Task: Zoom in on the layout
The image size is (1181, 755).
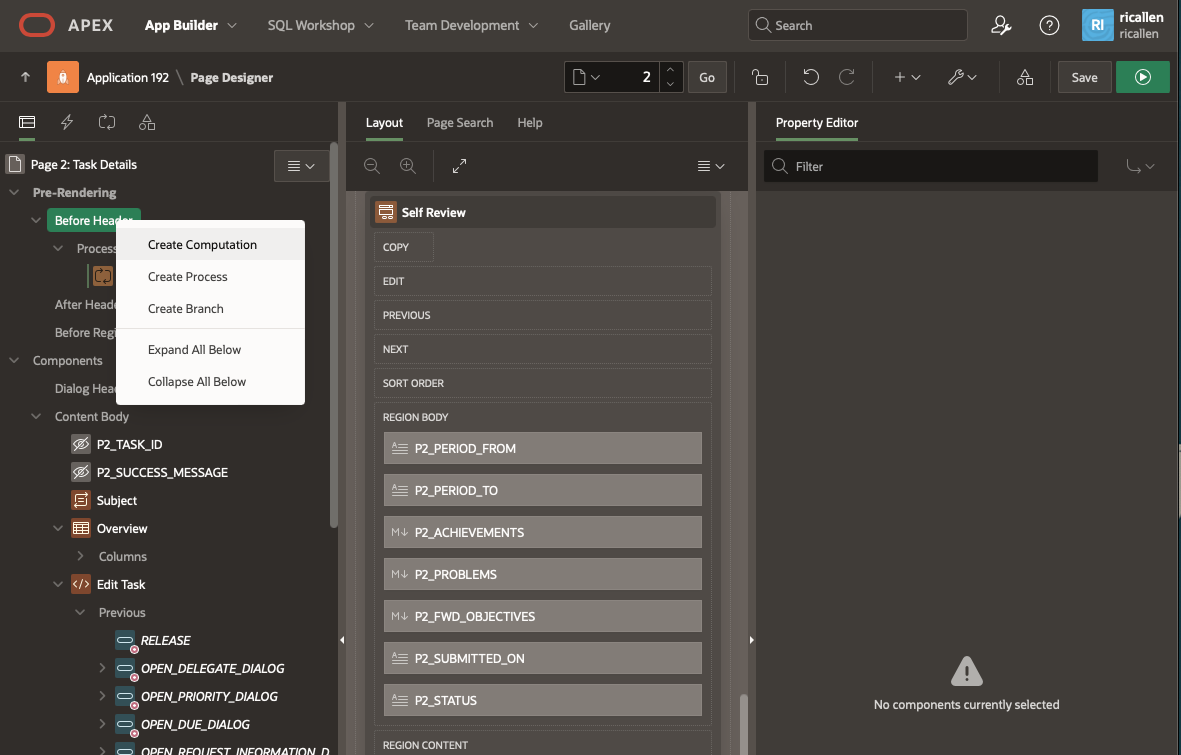Action: (x=407, y=166)
